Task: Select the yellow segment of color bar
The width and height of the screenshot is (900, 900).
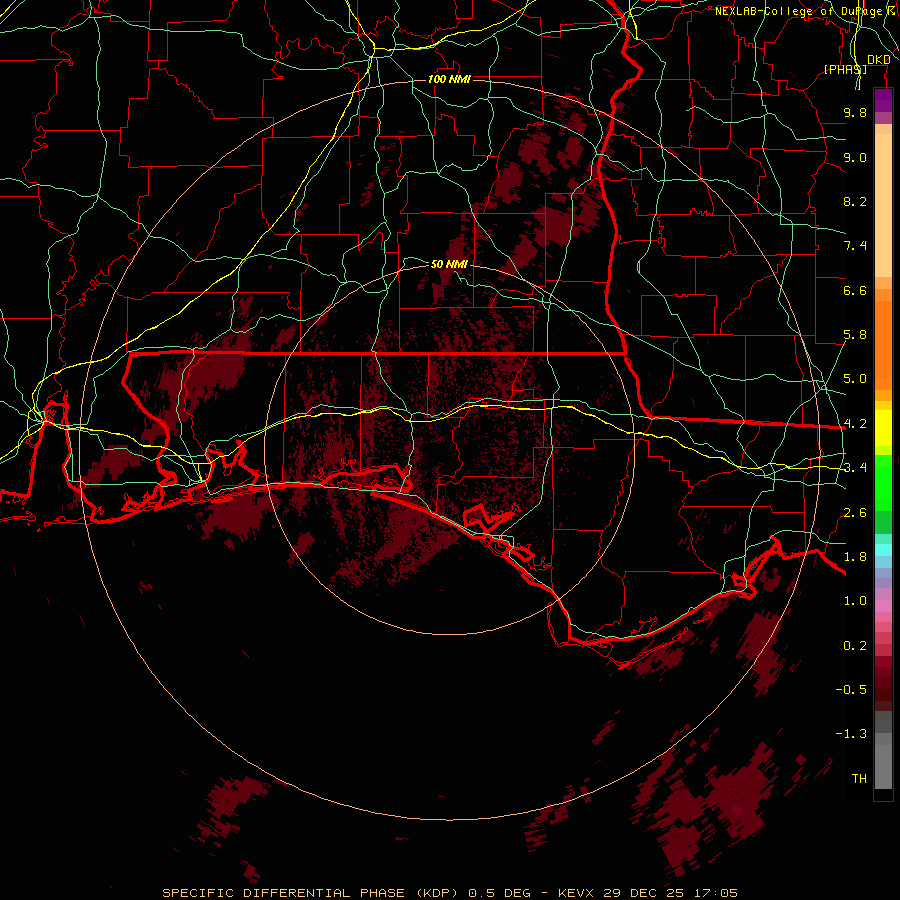Action: pyautogui.click(x=883, y=428)
